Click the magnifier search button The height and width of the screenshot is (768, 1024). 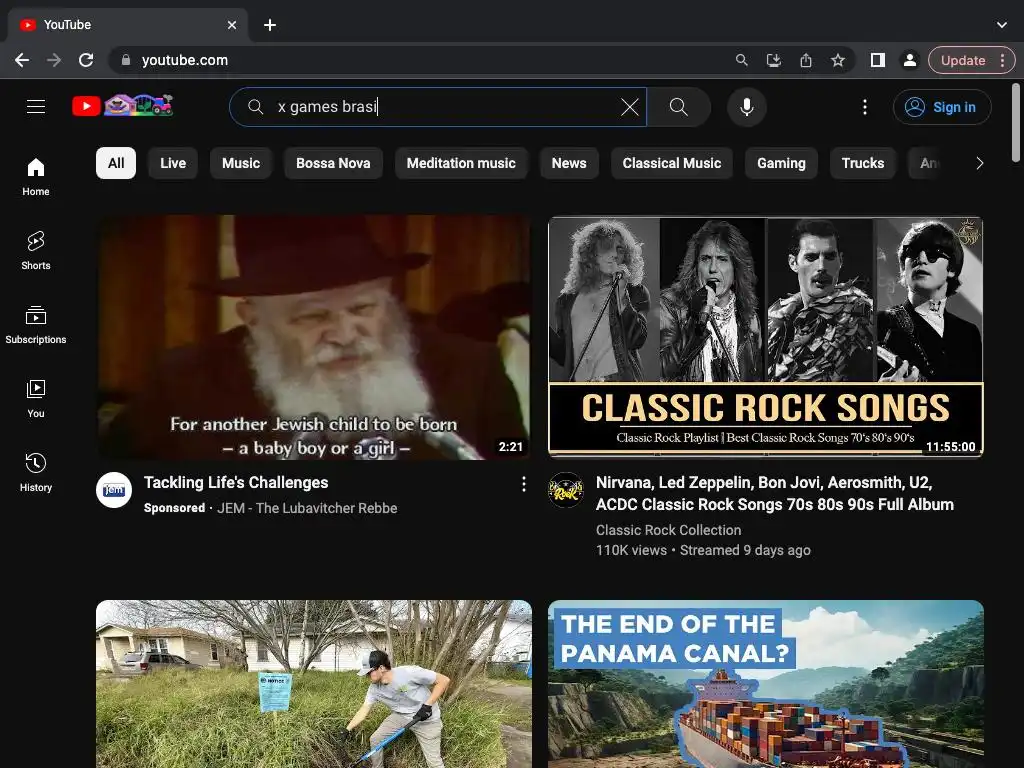tap(679, 107)
